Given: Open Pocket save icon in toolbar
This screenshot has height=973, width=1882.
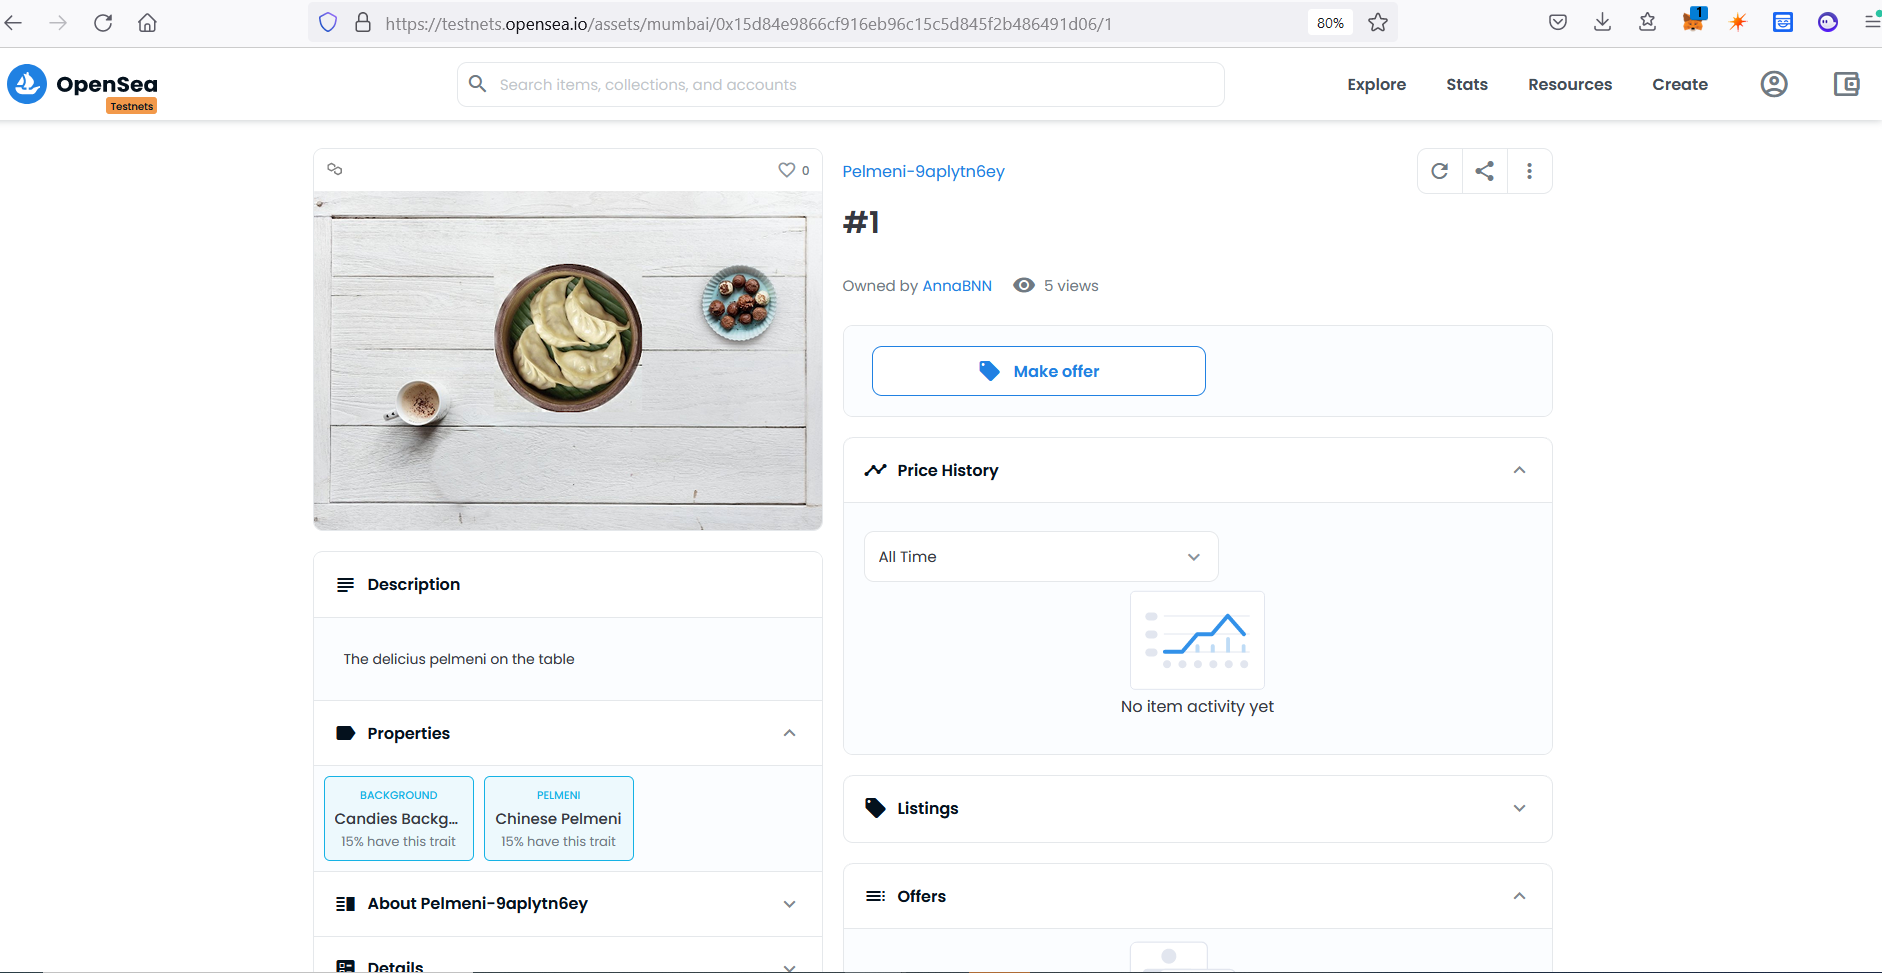Looking at the screenshot, I should tap(1557, 22).
